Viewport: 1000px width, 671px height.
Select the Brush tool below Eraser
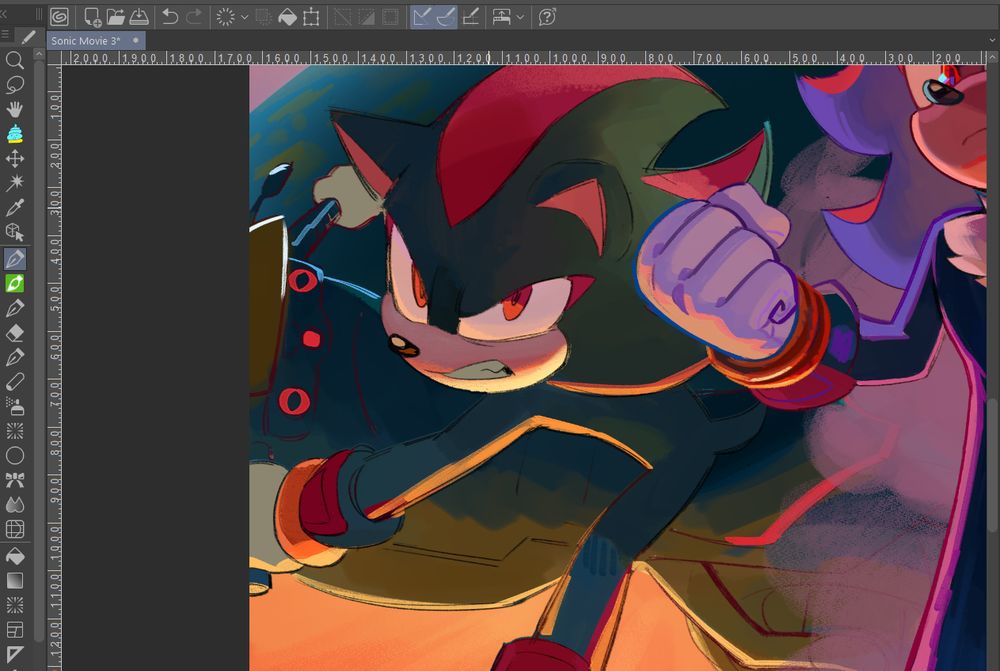(15, 357)
